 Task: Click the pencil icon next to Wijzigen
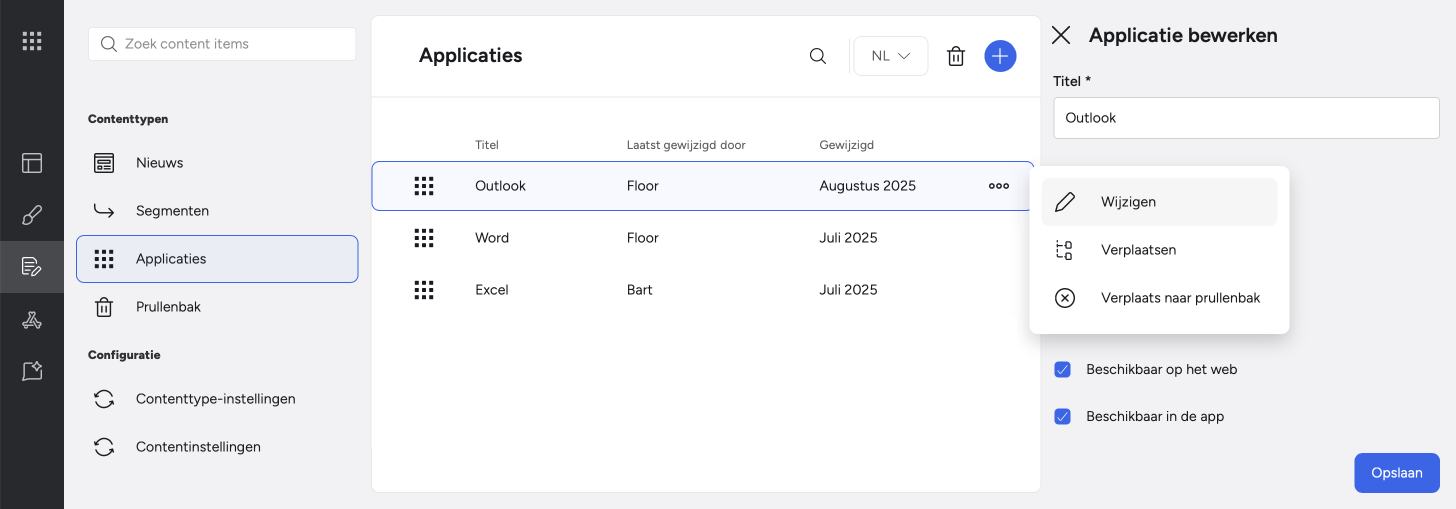click(x=1065, y=202)
